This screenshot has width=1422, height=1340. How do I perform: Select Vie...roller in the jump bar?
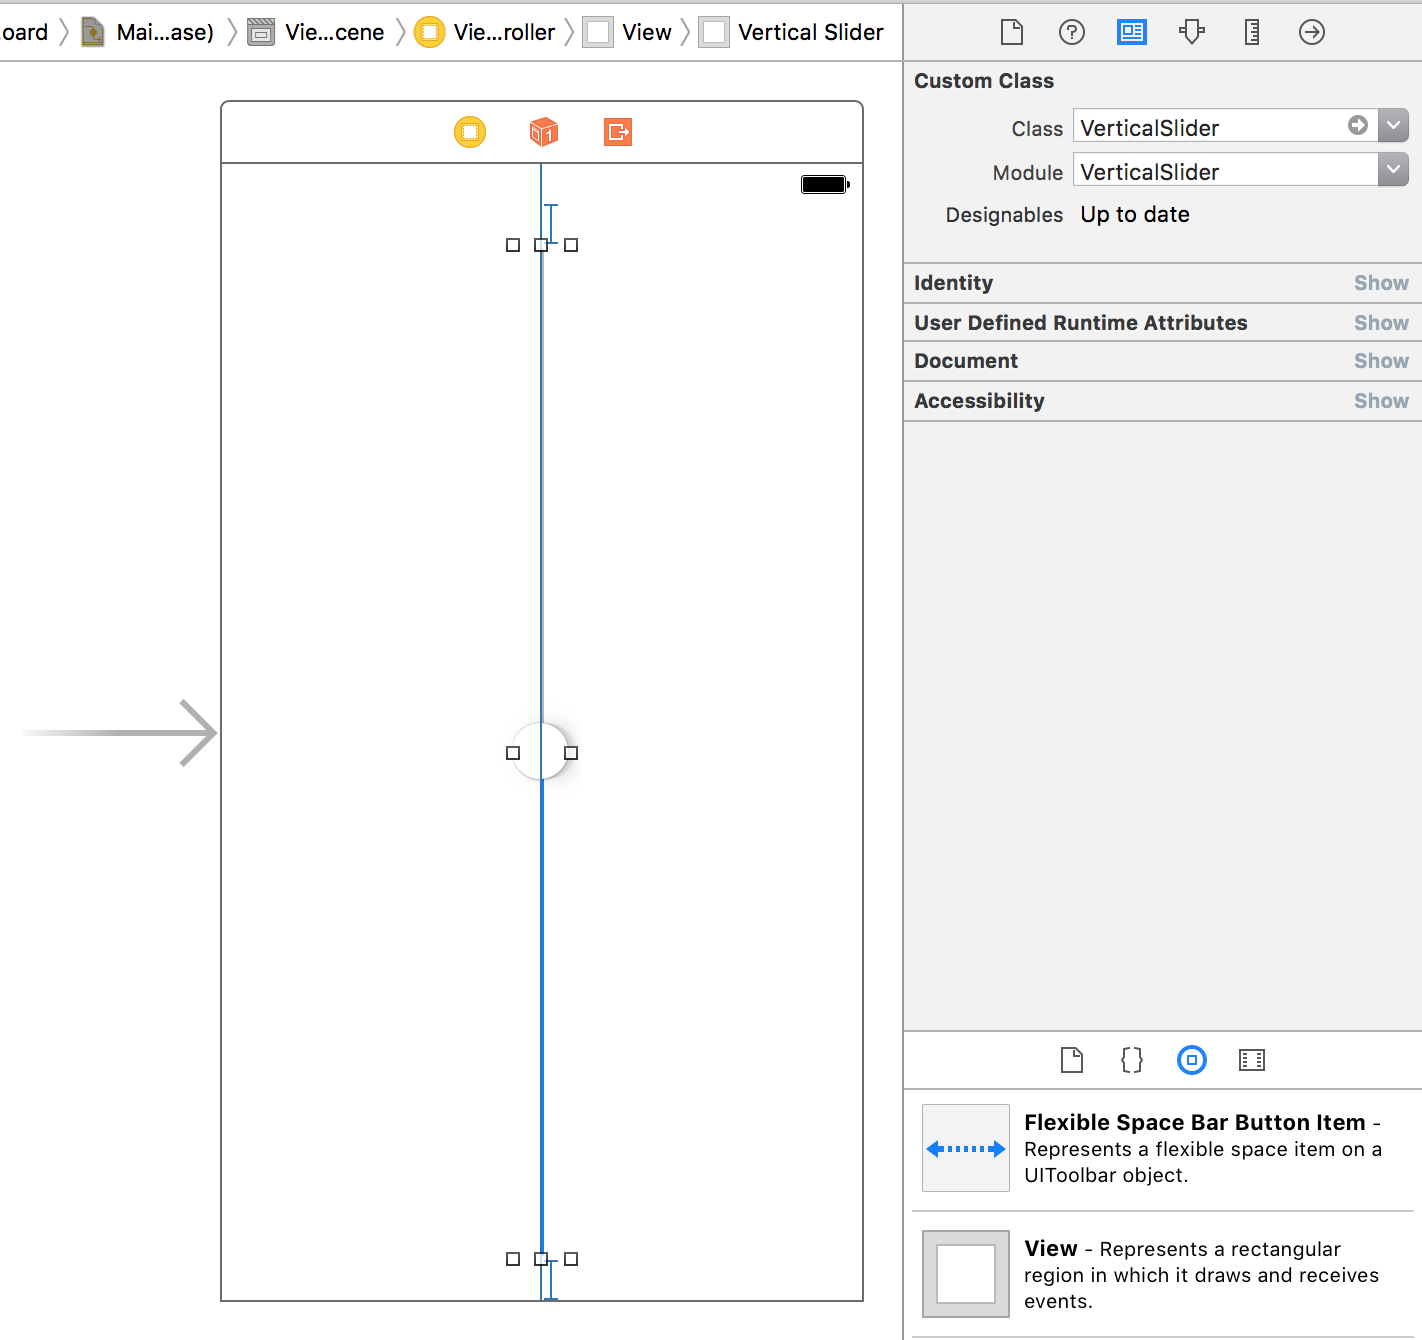click(485, 32)
